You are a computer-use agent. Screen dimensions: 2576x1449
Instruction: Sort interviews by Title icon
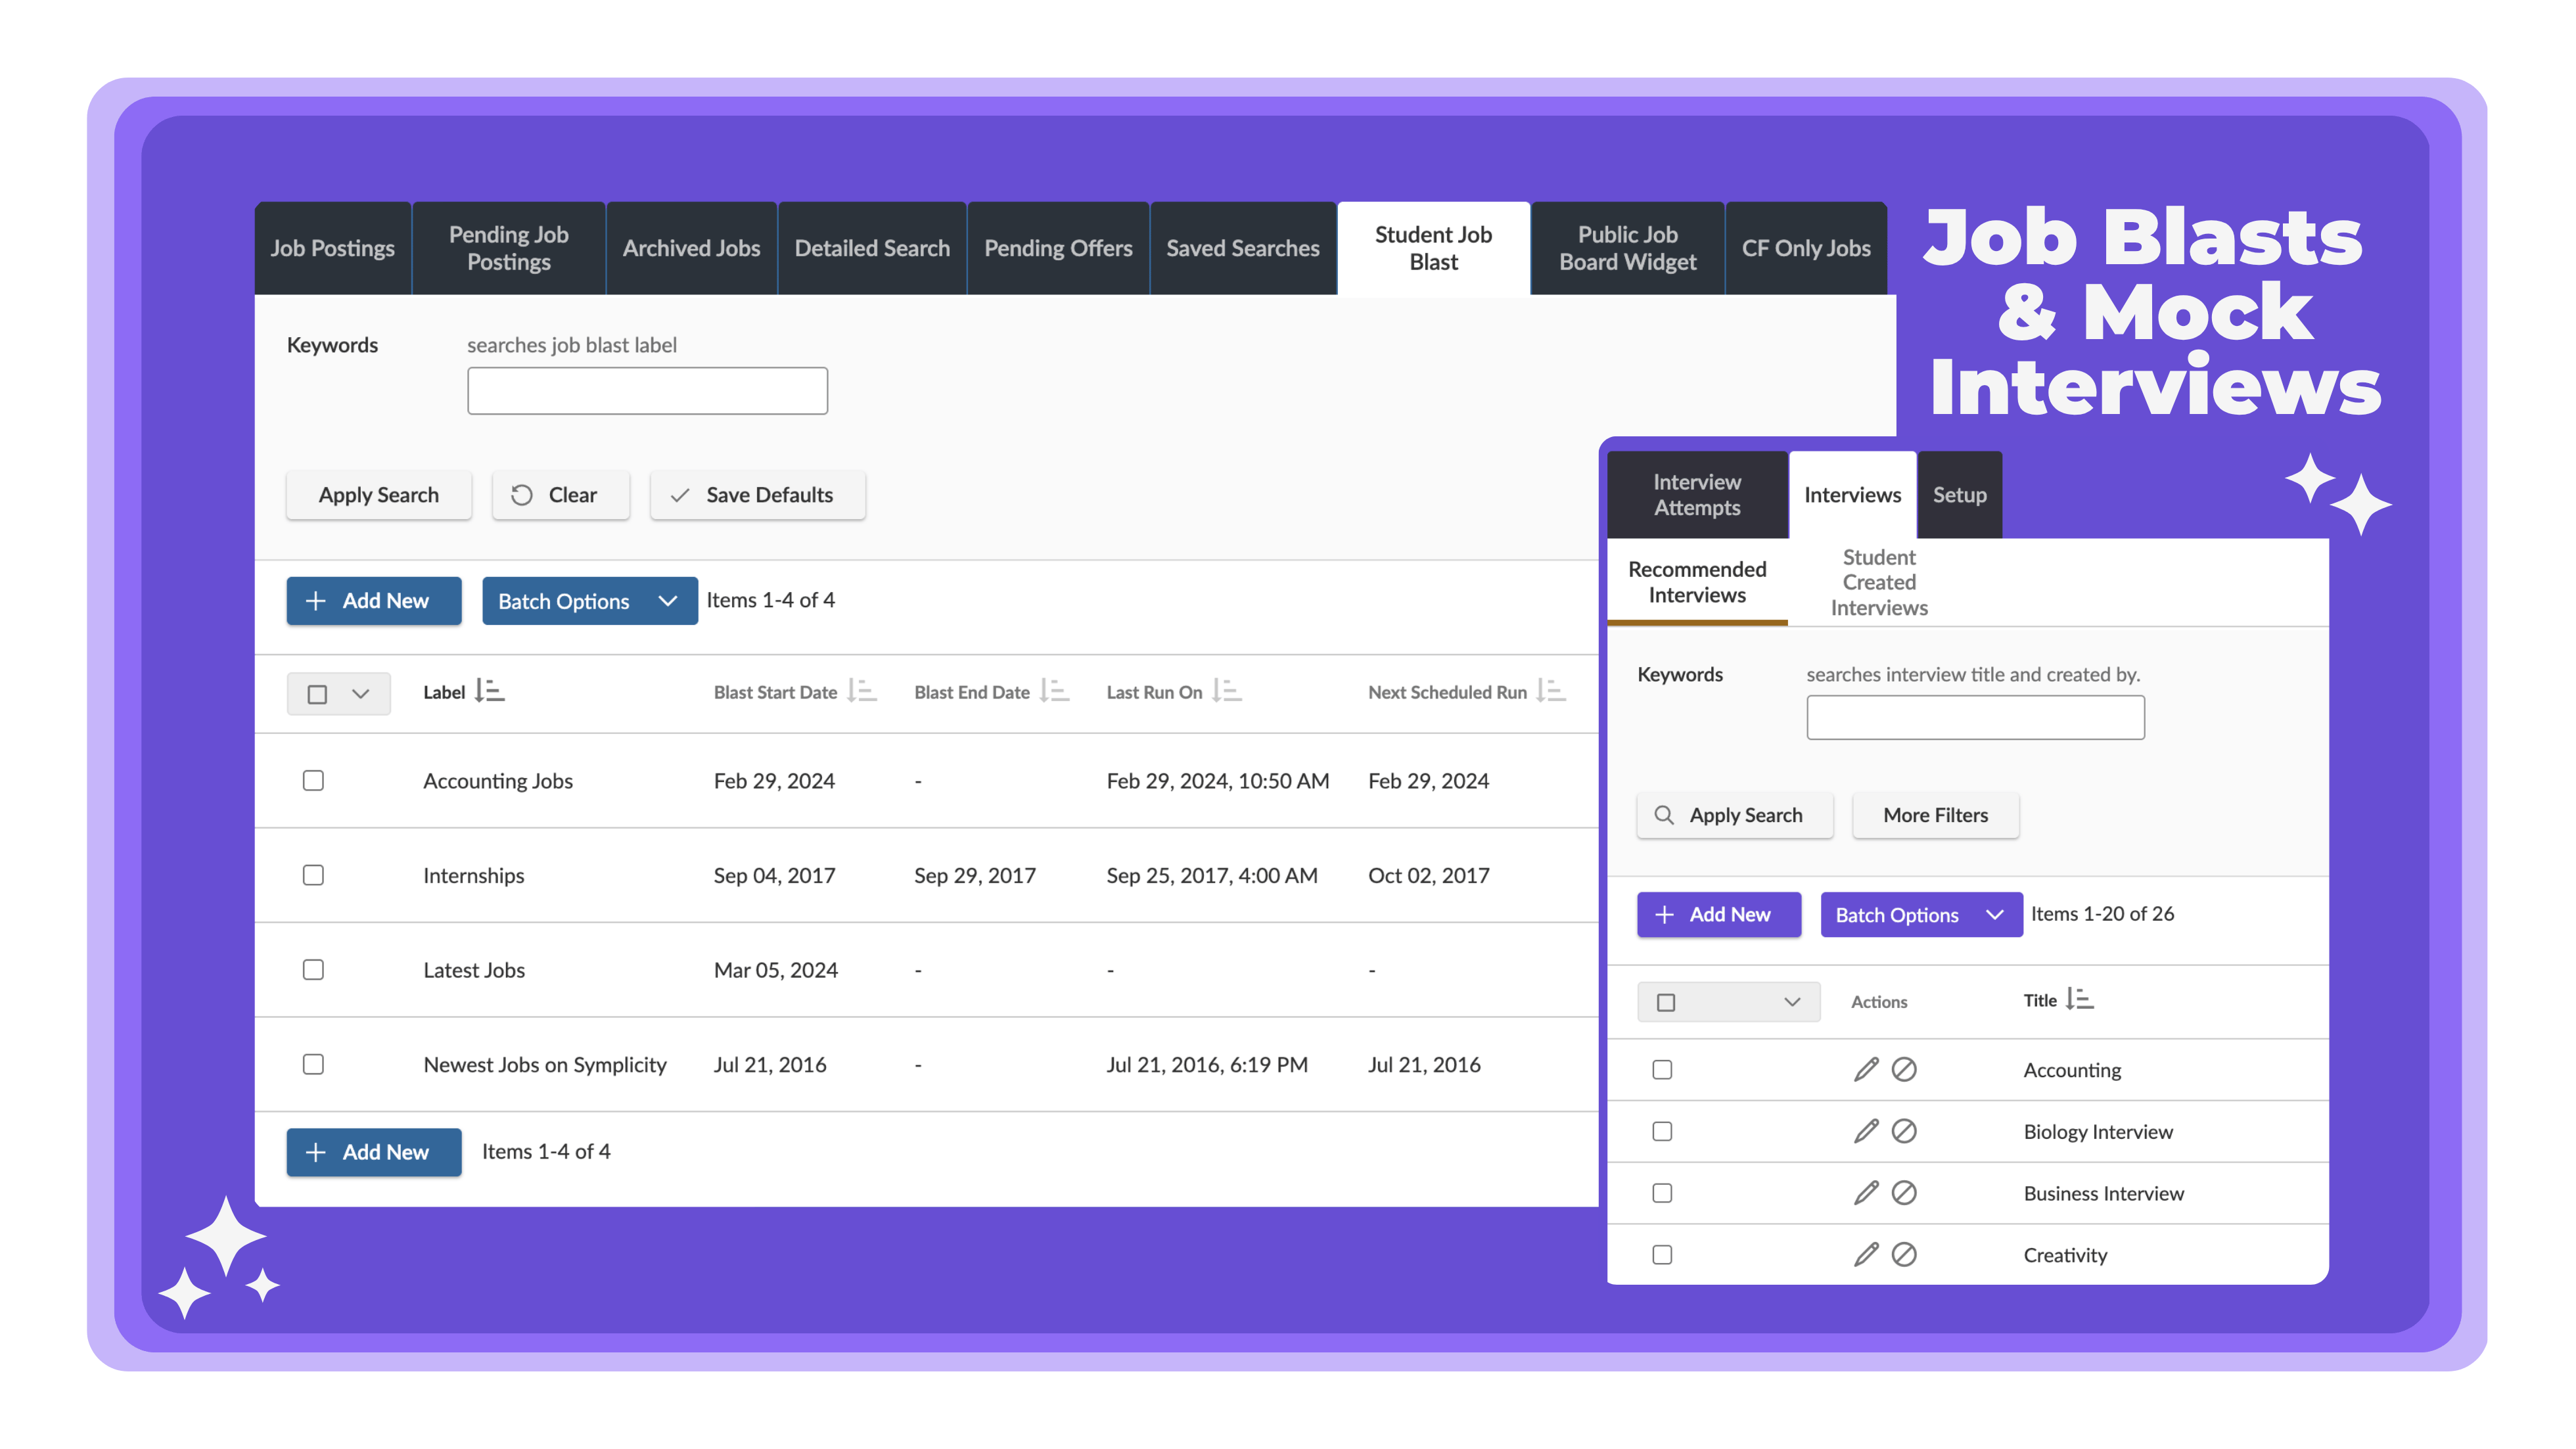tap(2079, 999)
